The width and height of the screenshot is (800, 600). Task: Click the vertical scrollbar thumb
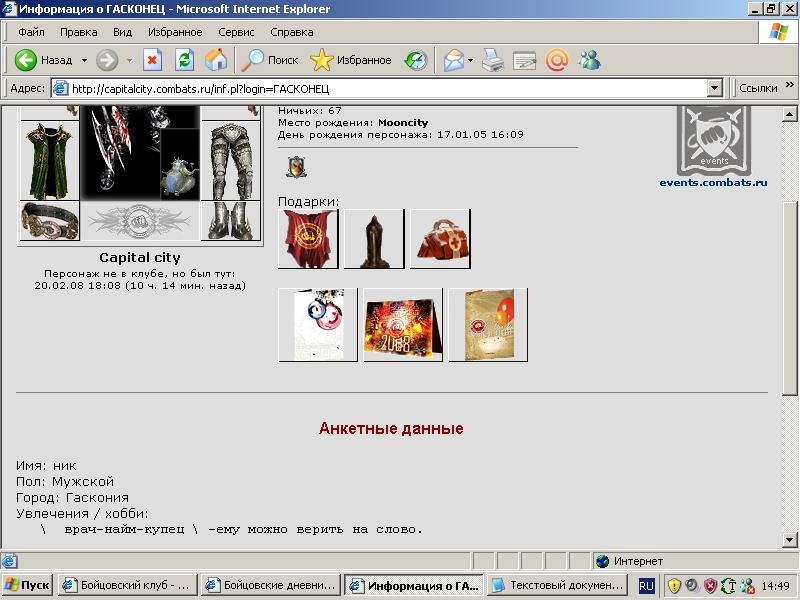[789, 298]
